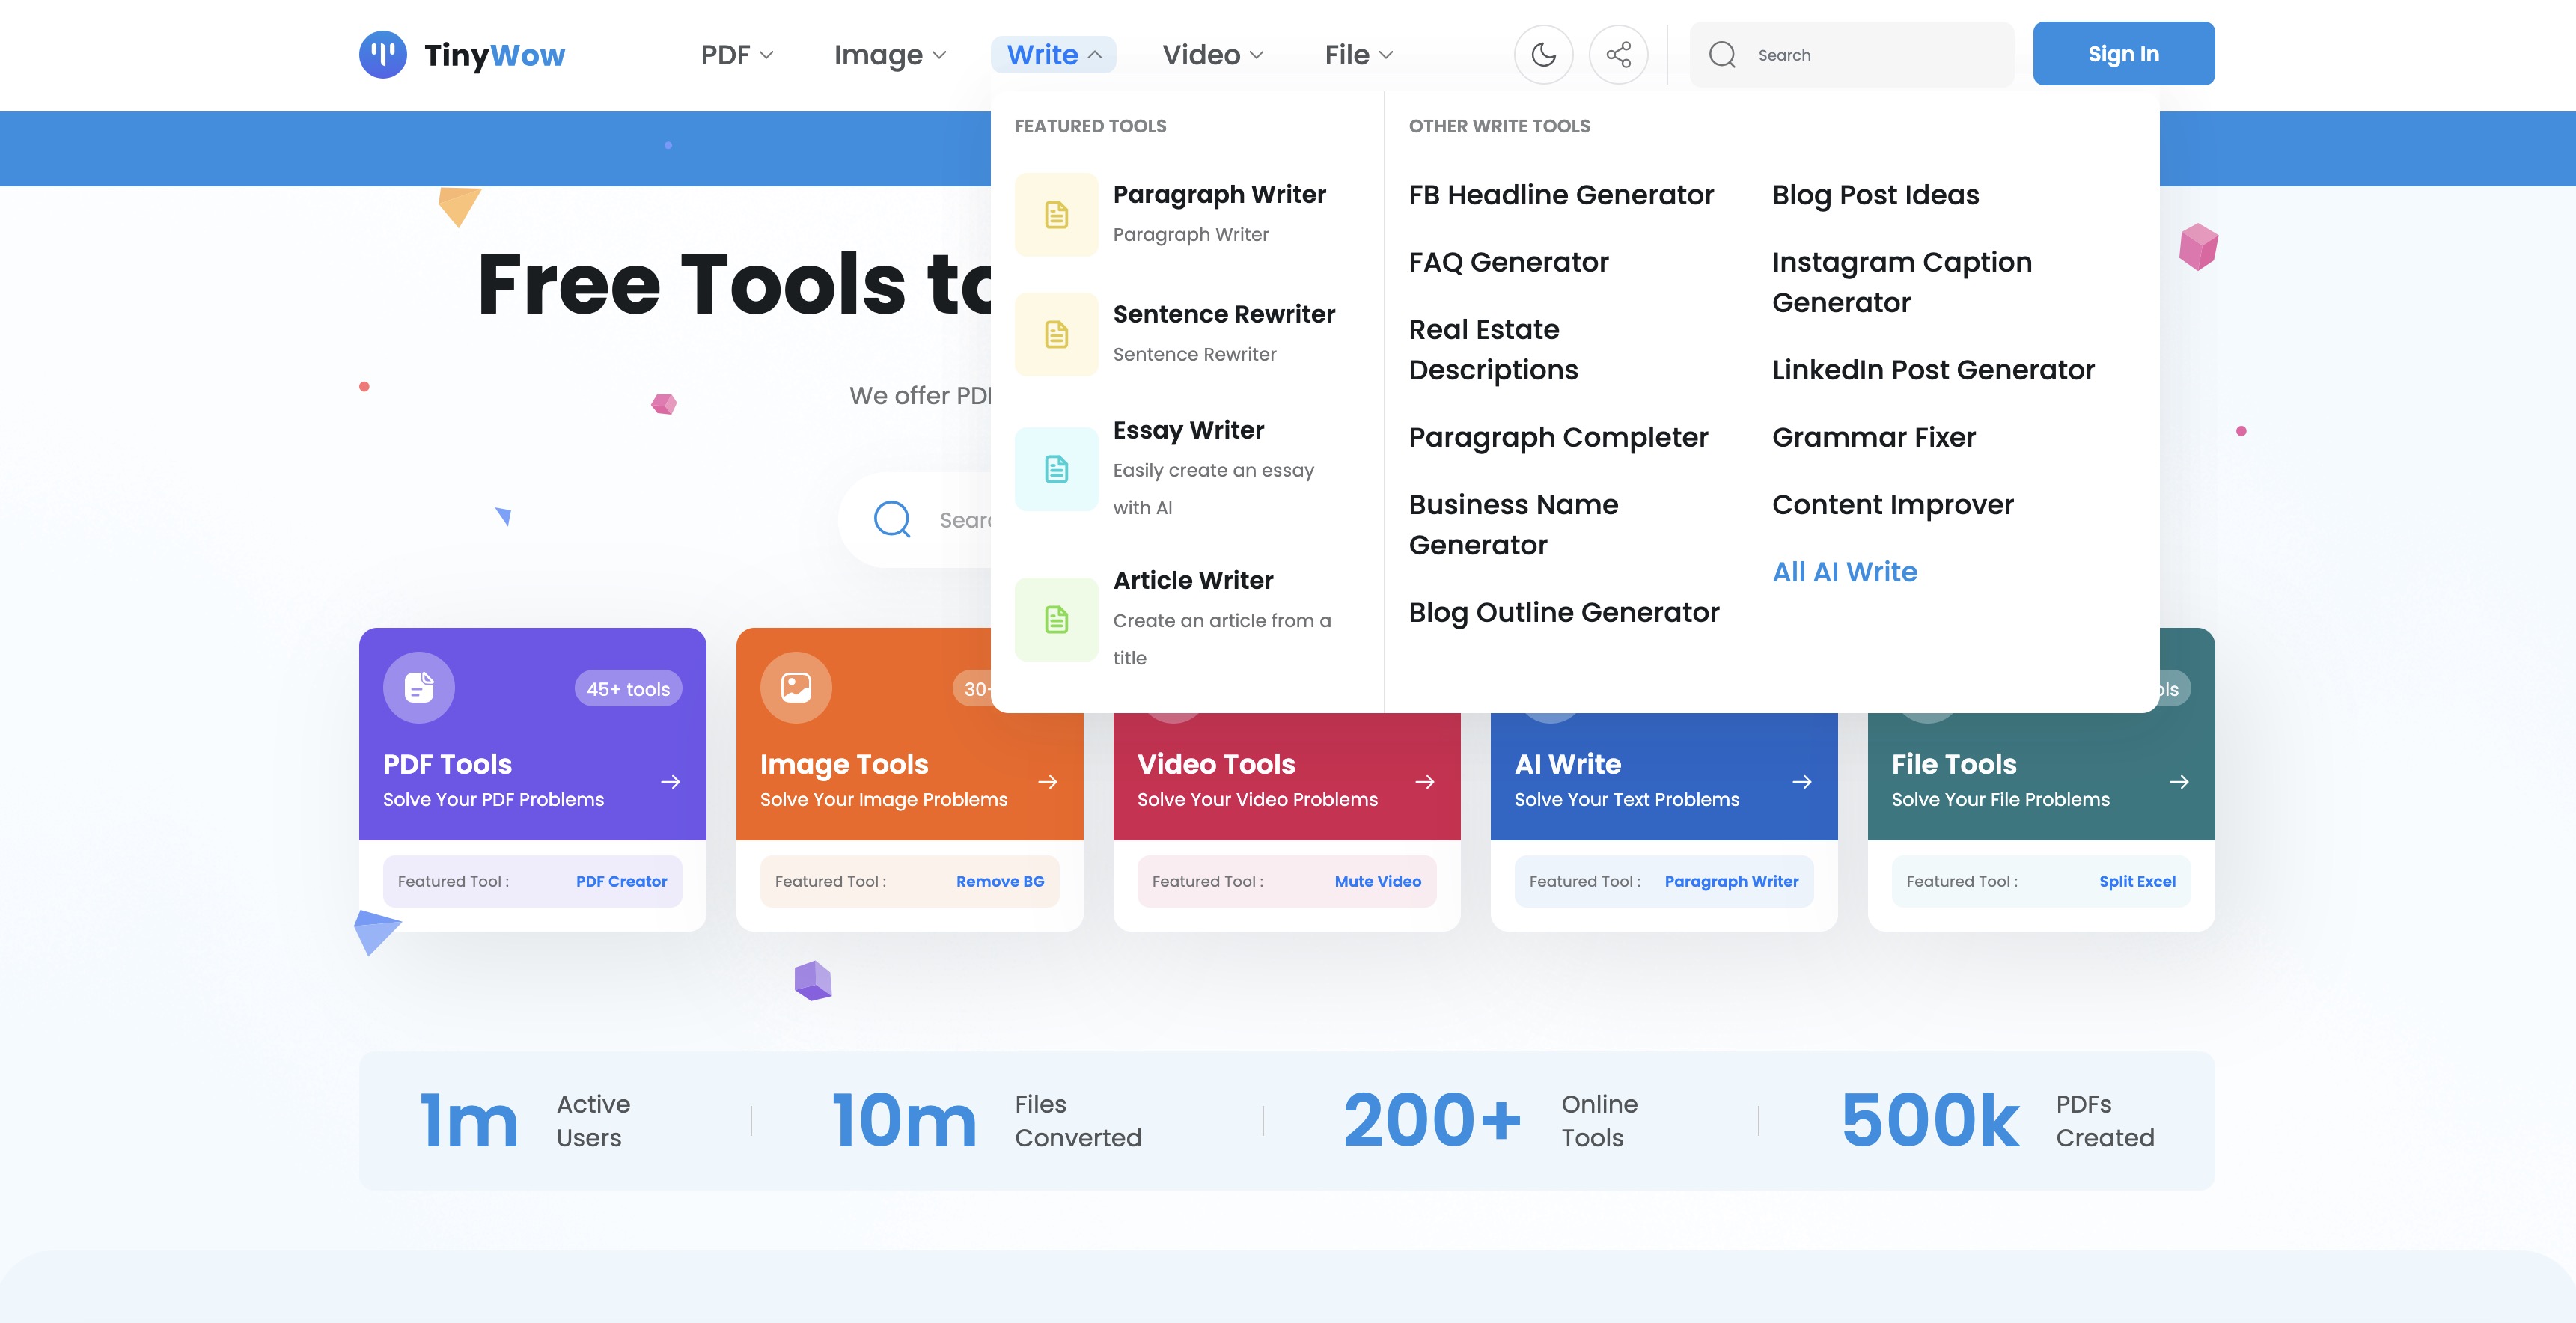Click the 45+ tools badge
Screen dimensions: 2576x1323
628,689
